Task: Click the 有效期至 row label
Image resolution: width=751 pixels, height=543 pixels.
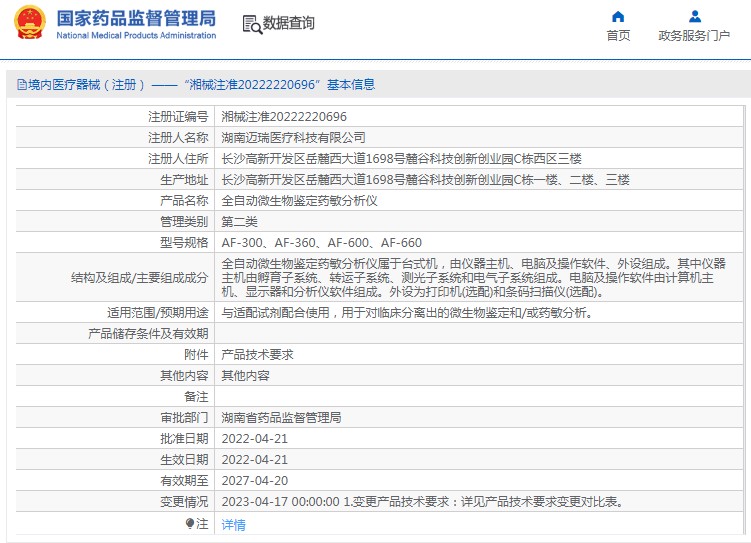Action: point(184,481)
